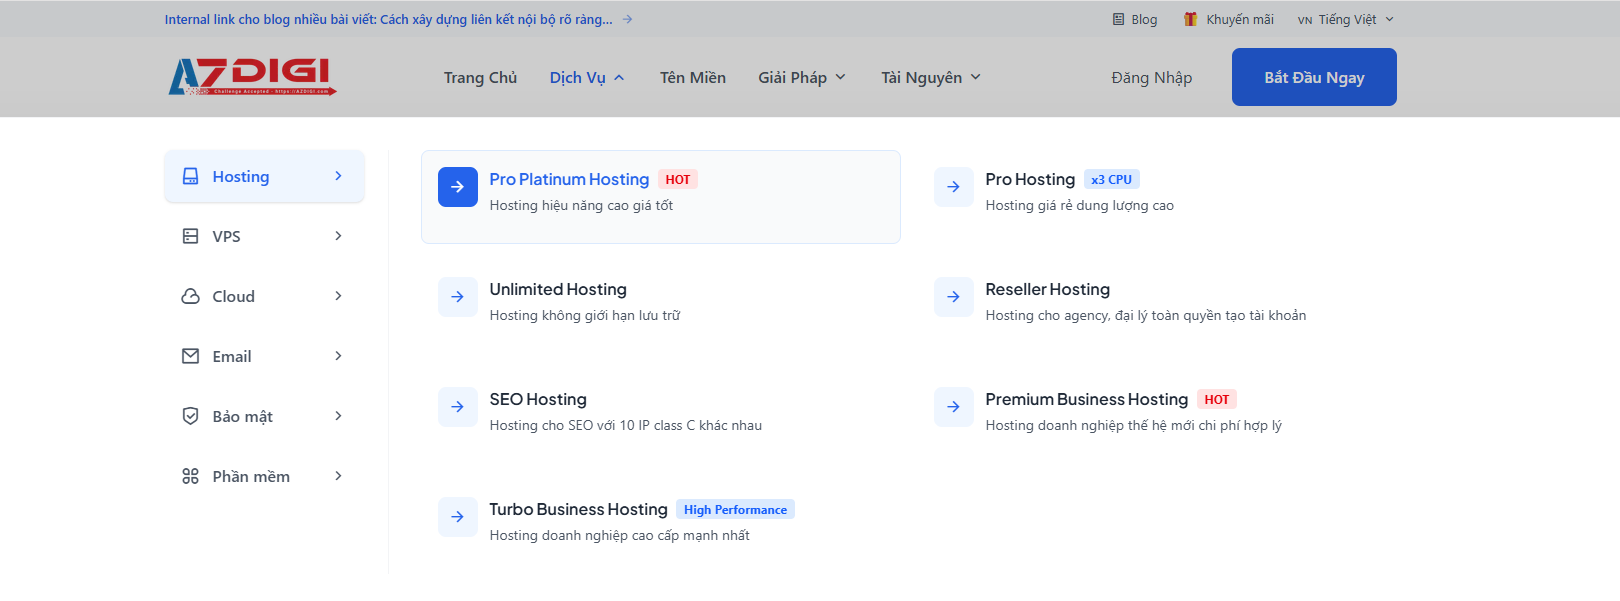Open the Giải Pháp dropdown chevron
Image resolution: width=1620 pixels, height=601 pixels.
(840, 77)
